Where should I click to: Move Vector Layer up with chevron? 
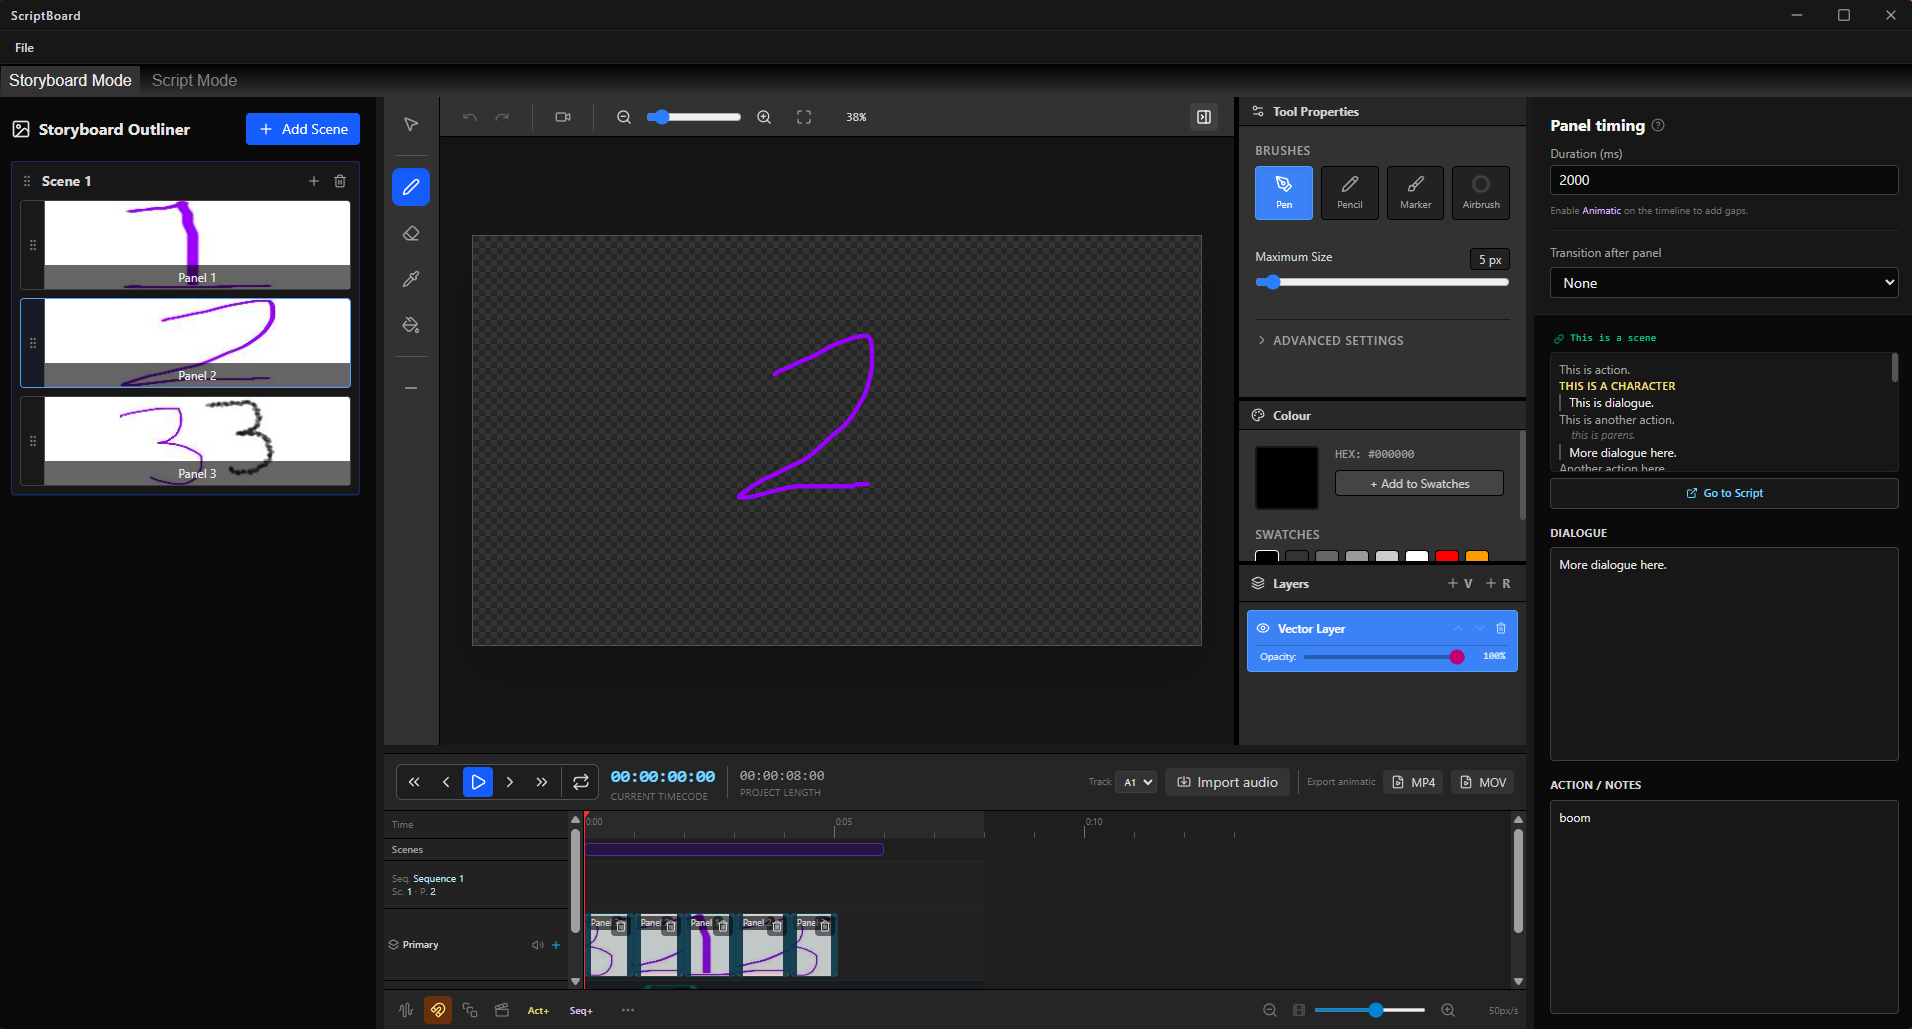tap(1458, 628)
